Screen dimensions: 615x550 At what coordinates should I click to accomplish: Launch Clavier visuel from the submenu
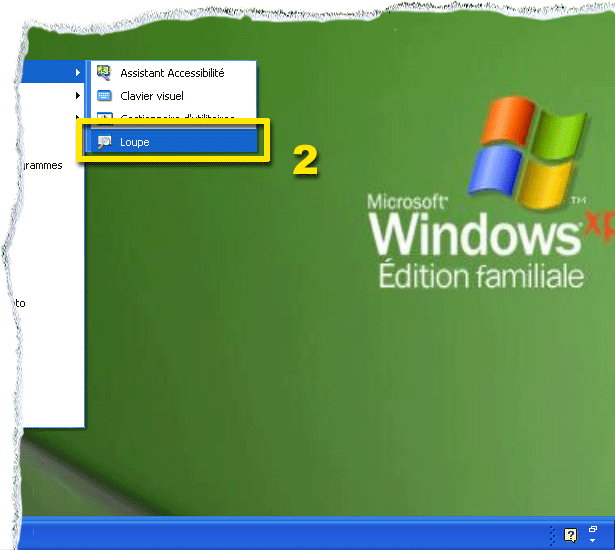point(173,96)
